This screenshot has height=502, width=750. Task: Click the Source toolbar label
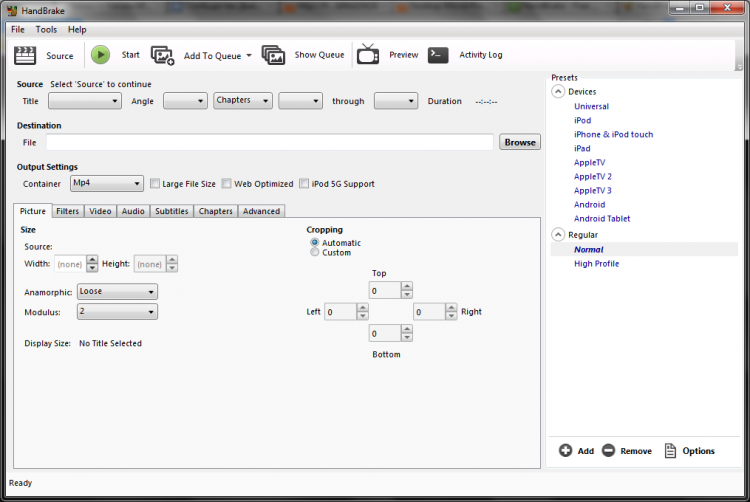click(x=60, y=55)
